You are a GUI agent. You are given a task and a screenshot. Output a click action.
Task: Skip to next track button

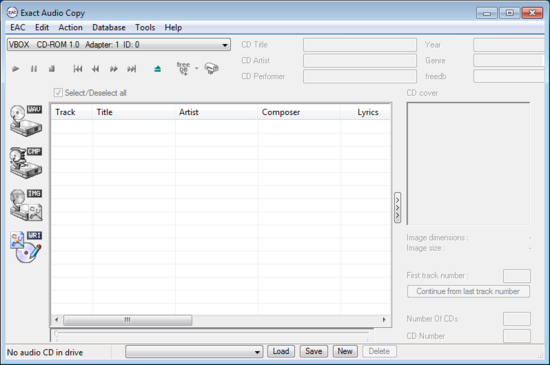[x=132, y=69]
